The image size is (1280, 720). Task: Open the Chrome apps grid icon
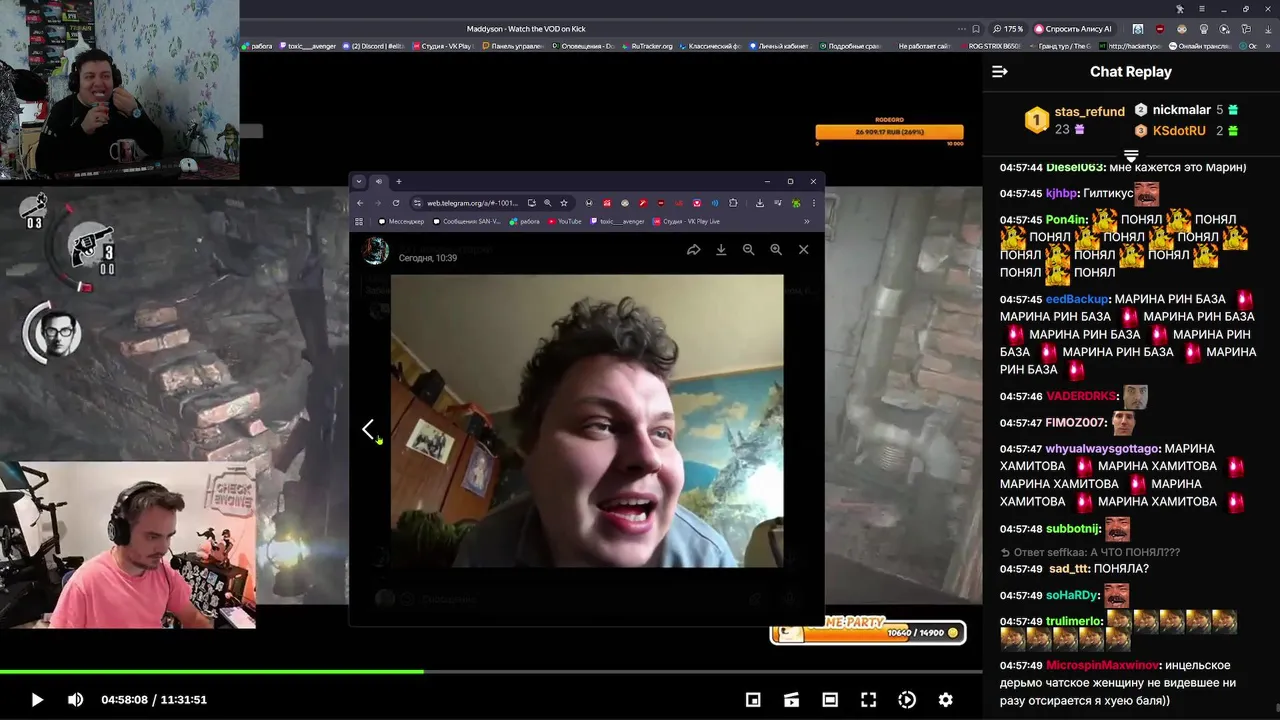tap(359, 221)
